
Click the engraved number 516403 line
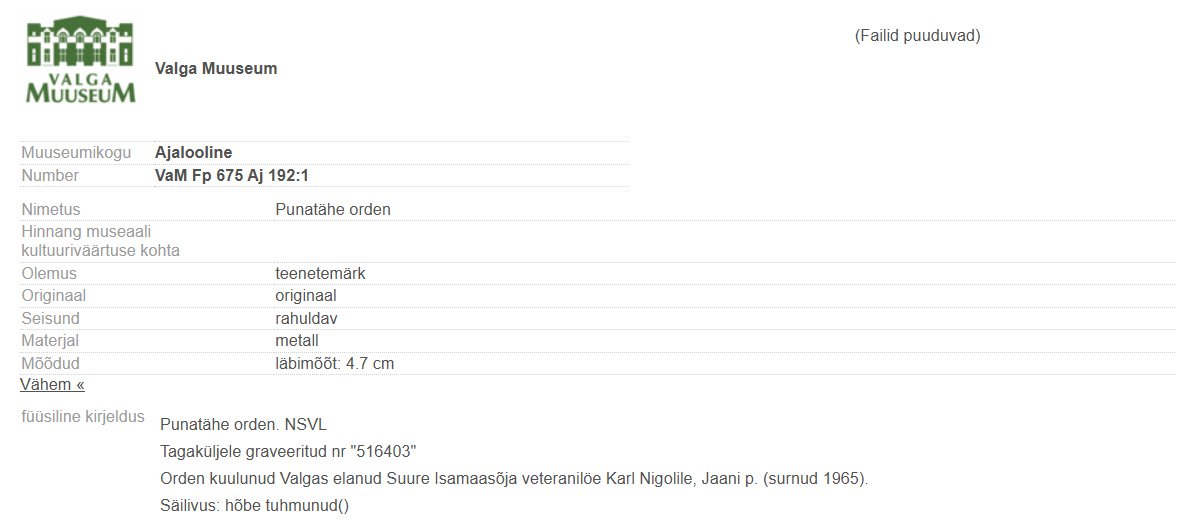click(x=288, y=452)
